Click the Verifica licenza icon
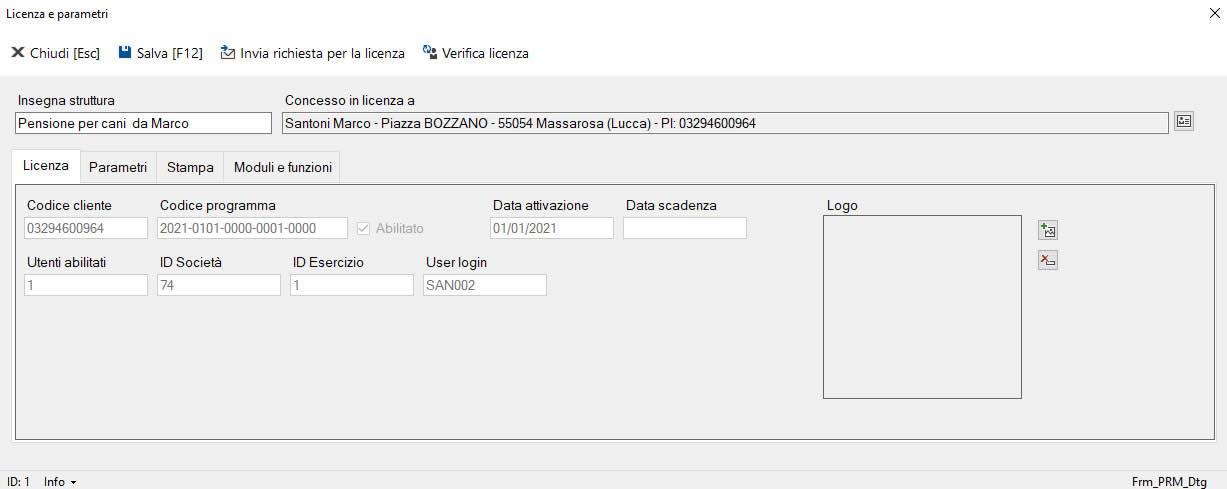The height and width of the screenshot is (489, 1227). click(430, 53)
